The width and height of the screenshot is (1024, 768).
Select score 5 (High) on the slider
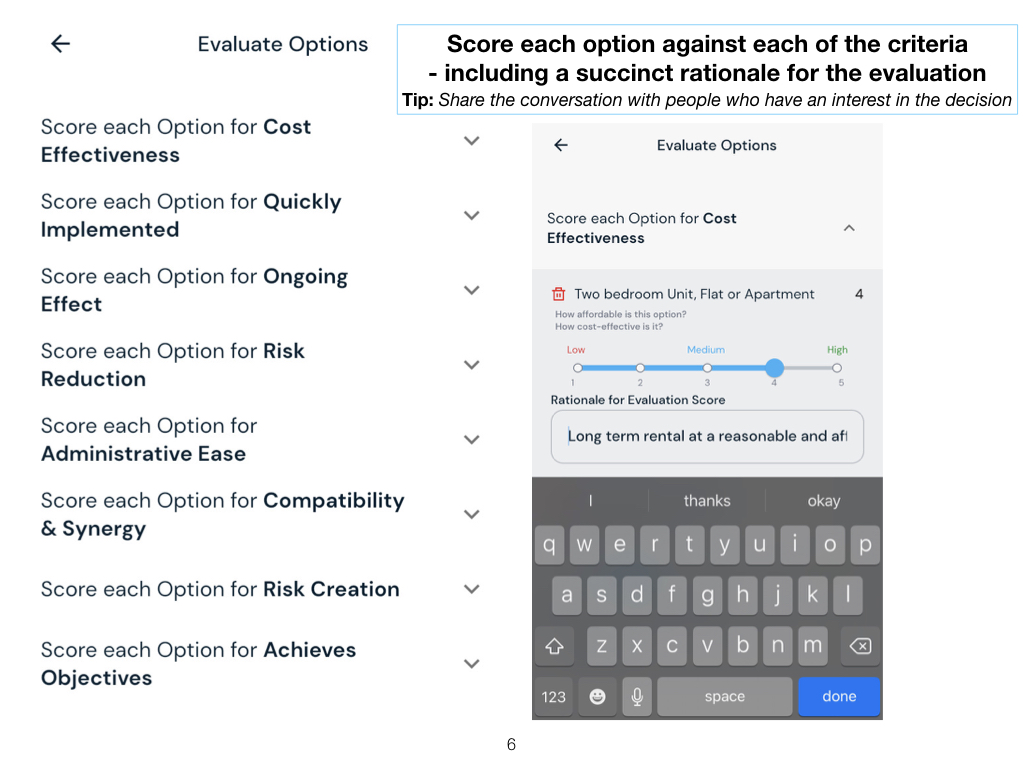837,368
